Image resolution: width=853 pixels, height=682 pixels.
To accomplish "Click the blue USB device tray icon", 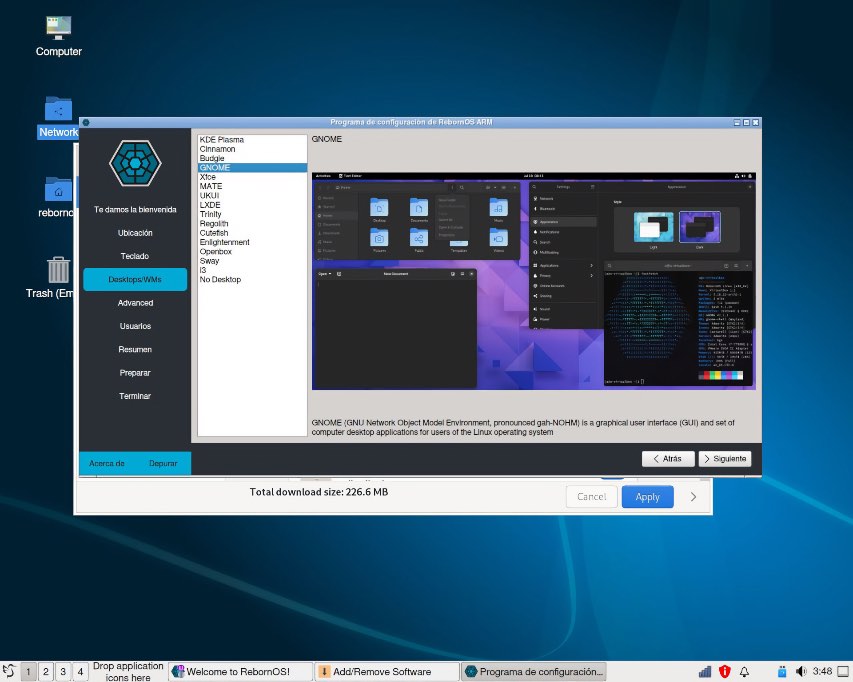I will pyautogui.click(x=782, y=672).
